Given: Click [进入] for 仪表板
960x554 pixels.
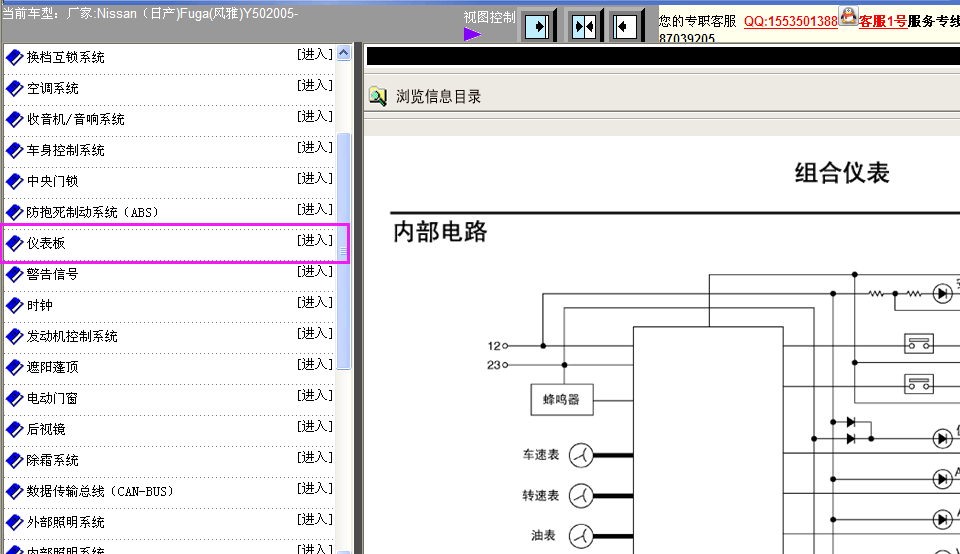Looking at the screenshot, I should (x=315, y=241).
